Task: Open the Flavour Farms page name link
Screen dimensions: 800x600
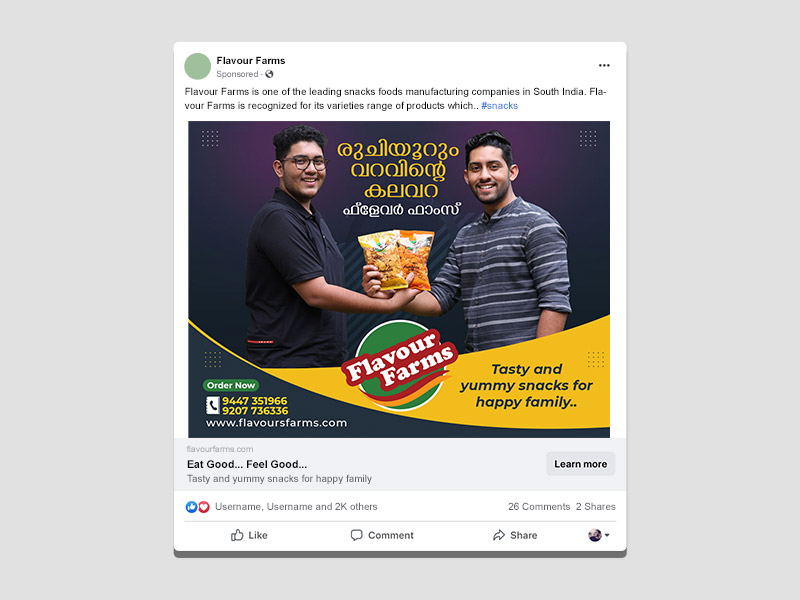Action: [251, 60]
